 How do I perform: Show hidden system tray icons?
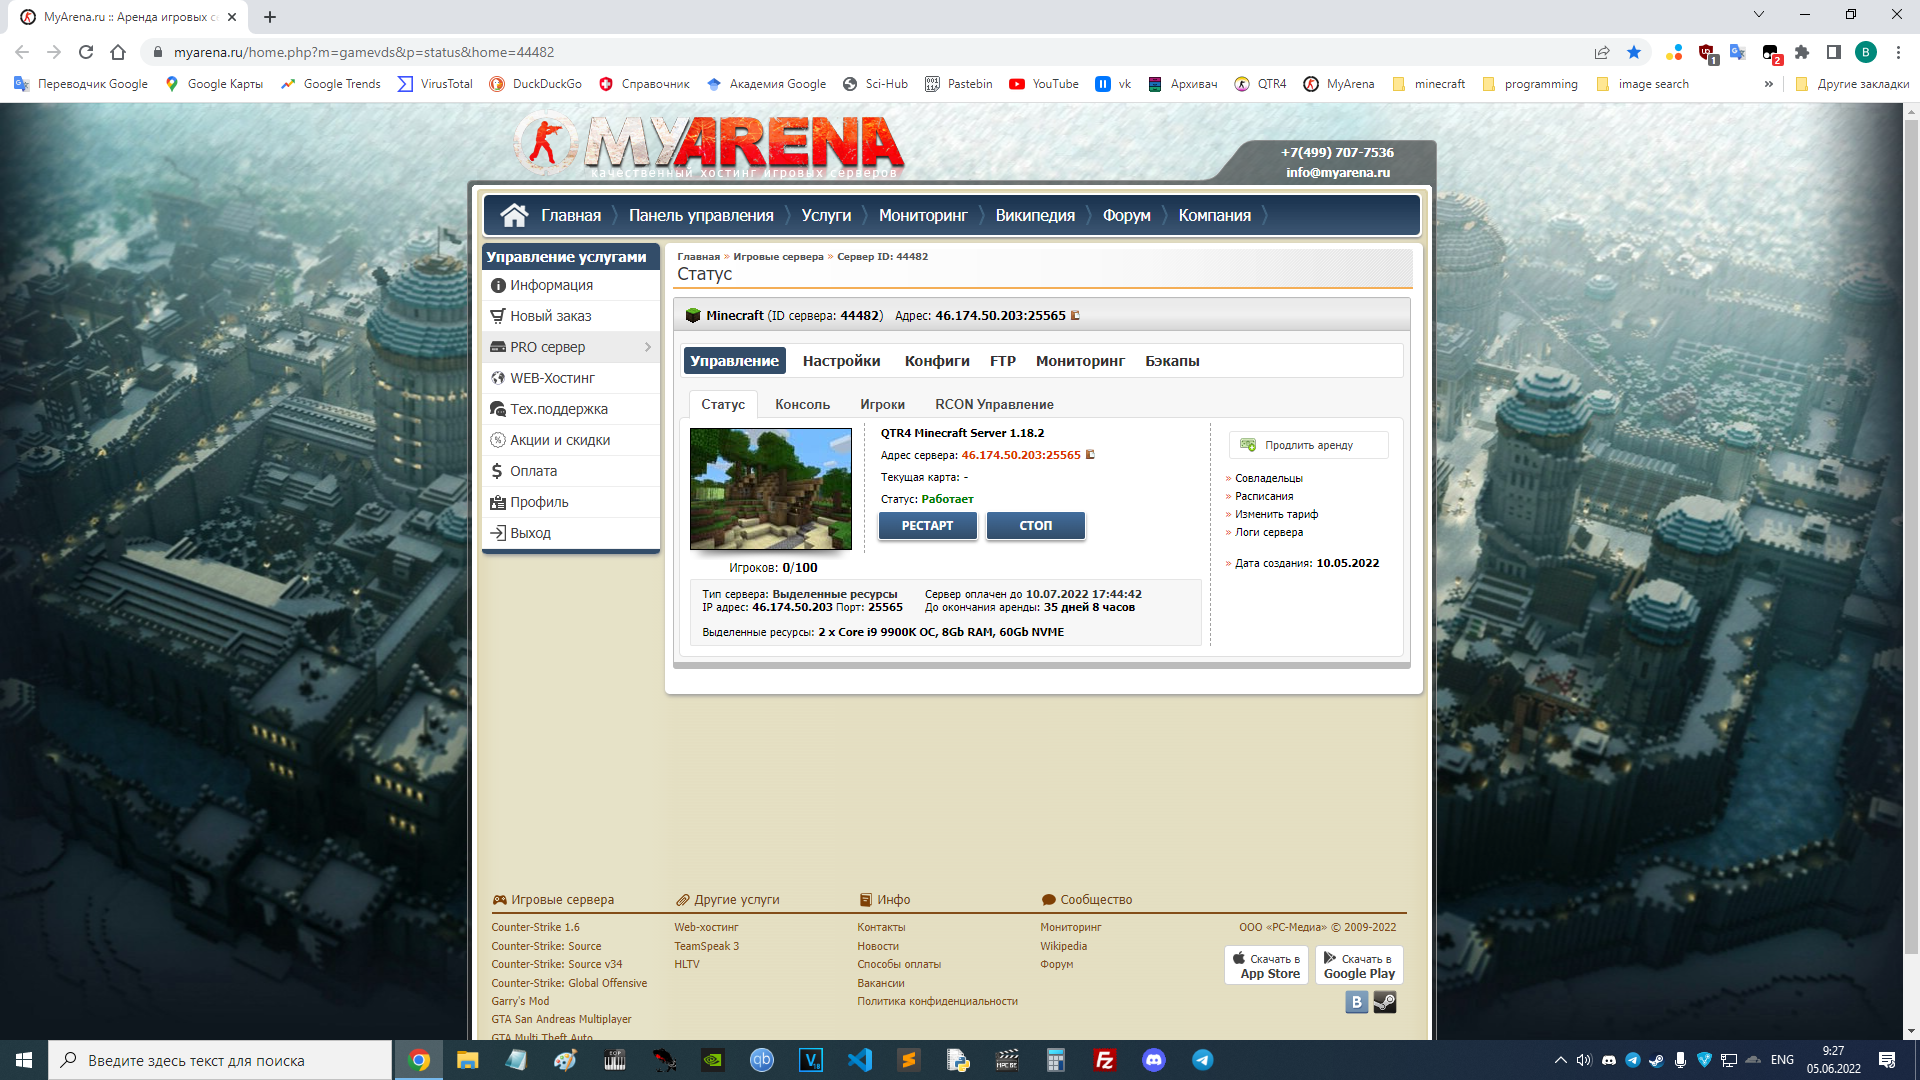(x=1560, y=1060)
